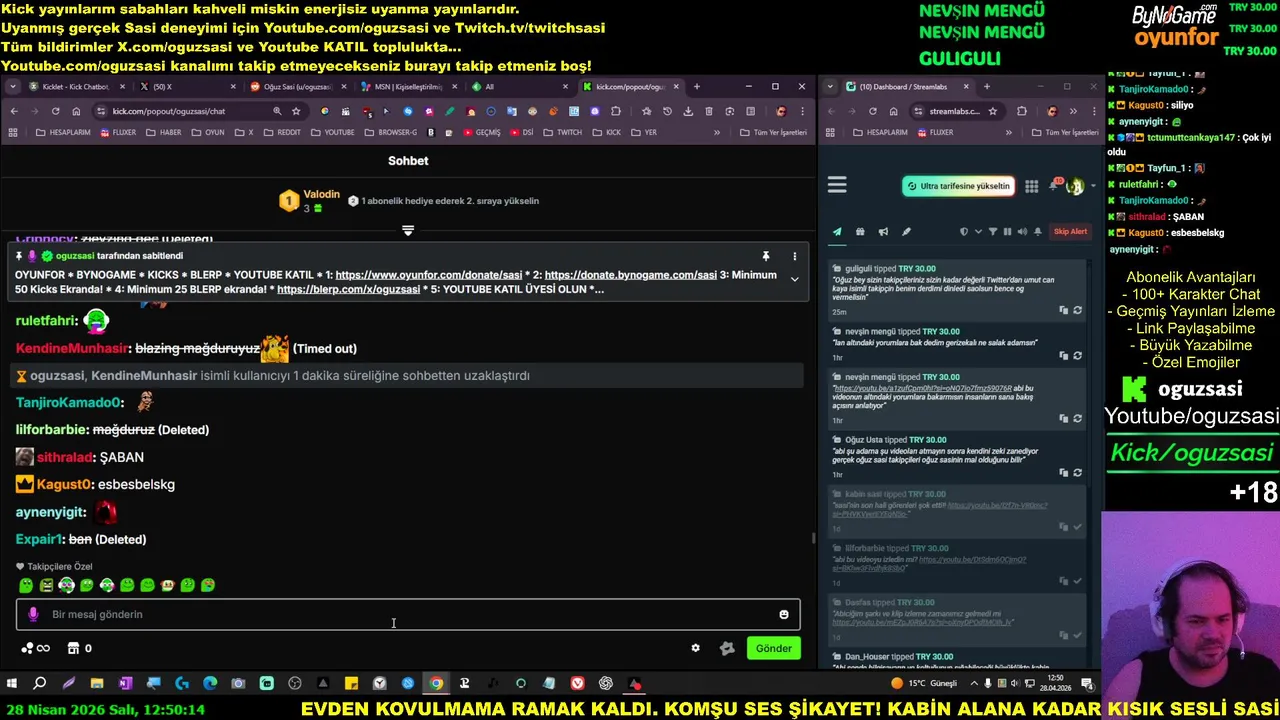This screenshot has width=1280, height=720.
Task: Open Windows taskbar search
Action: 40,684
